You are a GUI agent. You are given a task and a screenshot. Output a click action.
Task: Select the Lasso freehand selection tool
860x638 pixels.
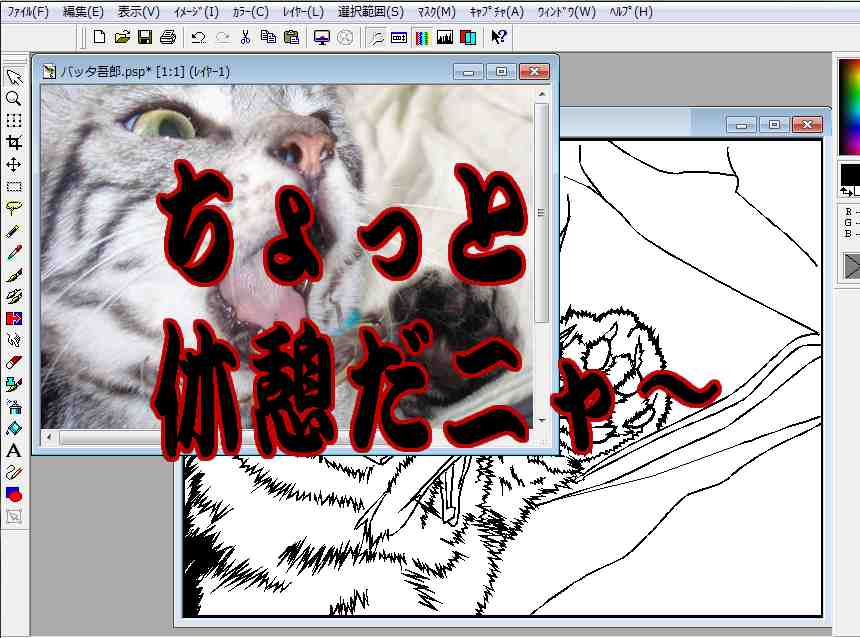14,209
